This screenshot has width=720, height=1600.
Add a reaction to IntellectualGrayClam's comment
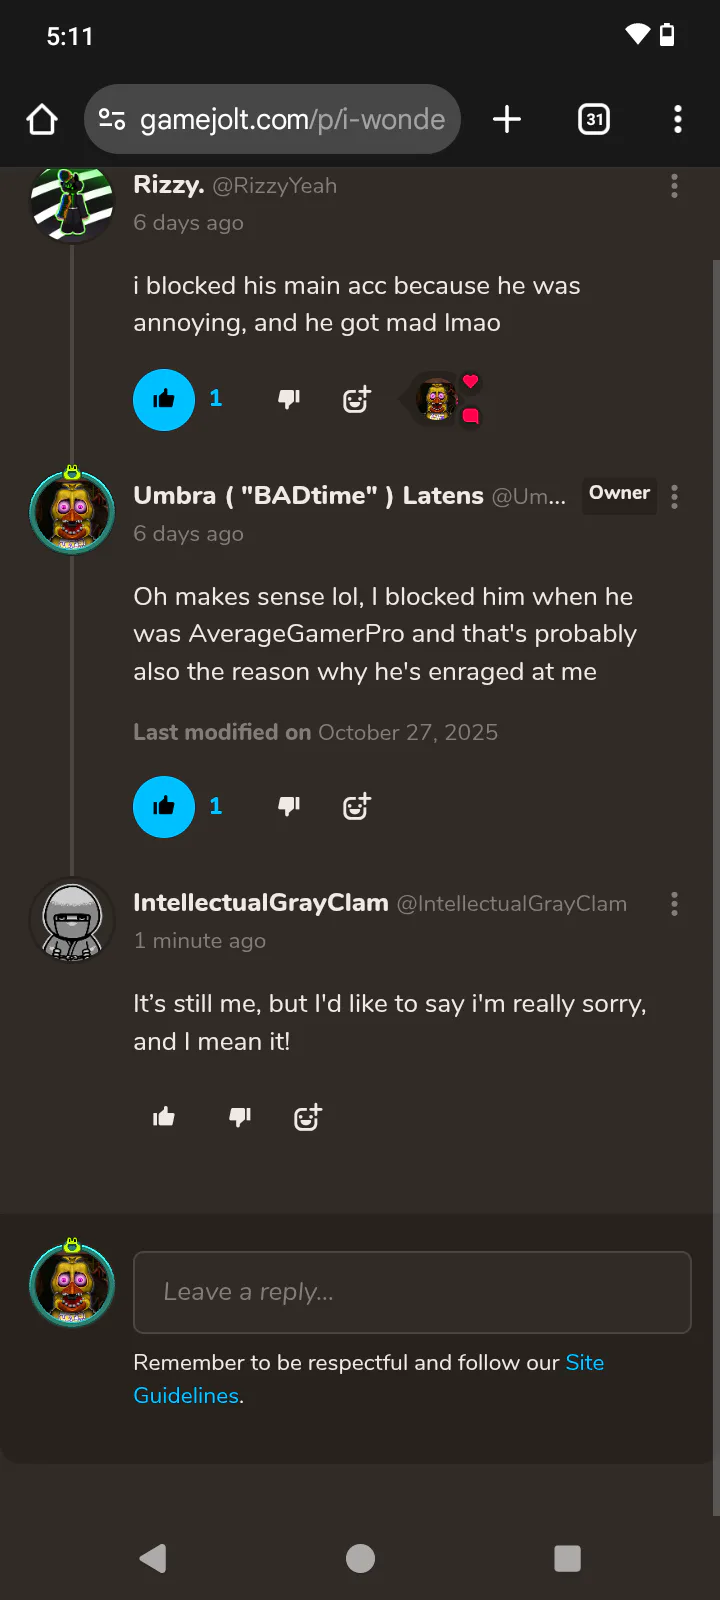(308, 1117)
